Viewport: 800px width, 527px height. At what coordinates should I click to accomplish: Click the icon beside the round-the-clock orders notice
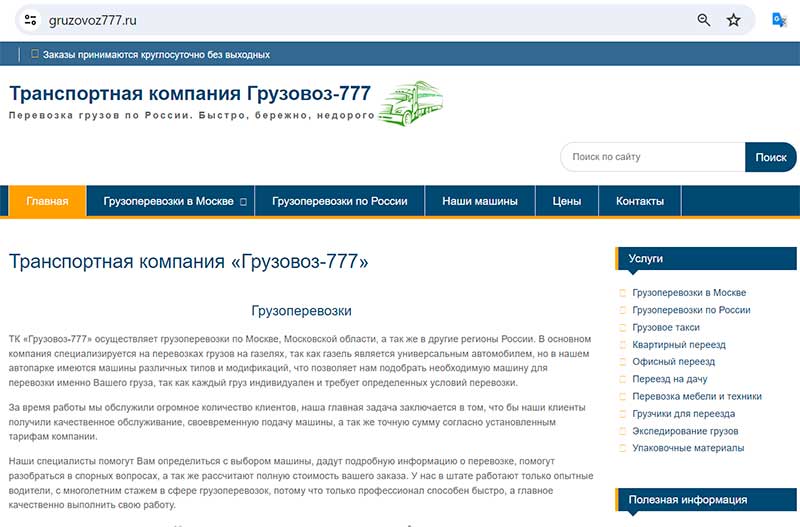[35, 55]
